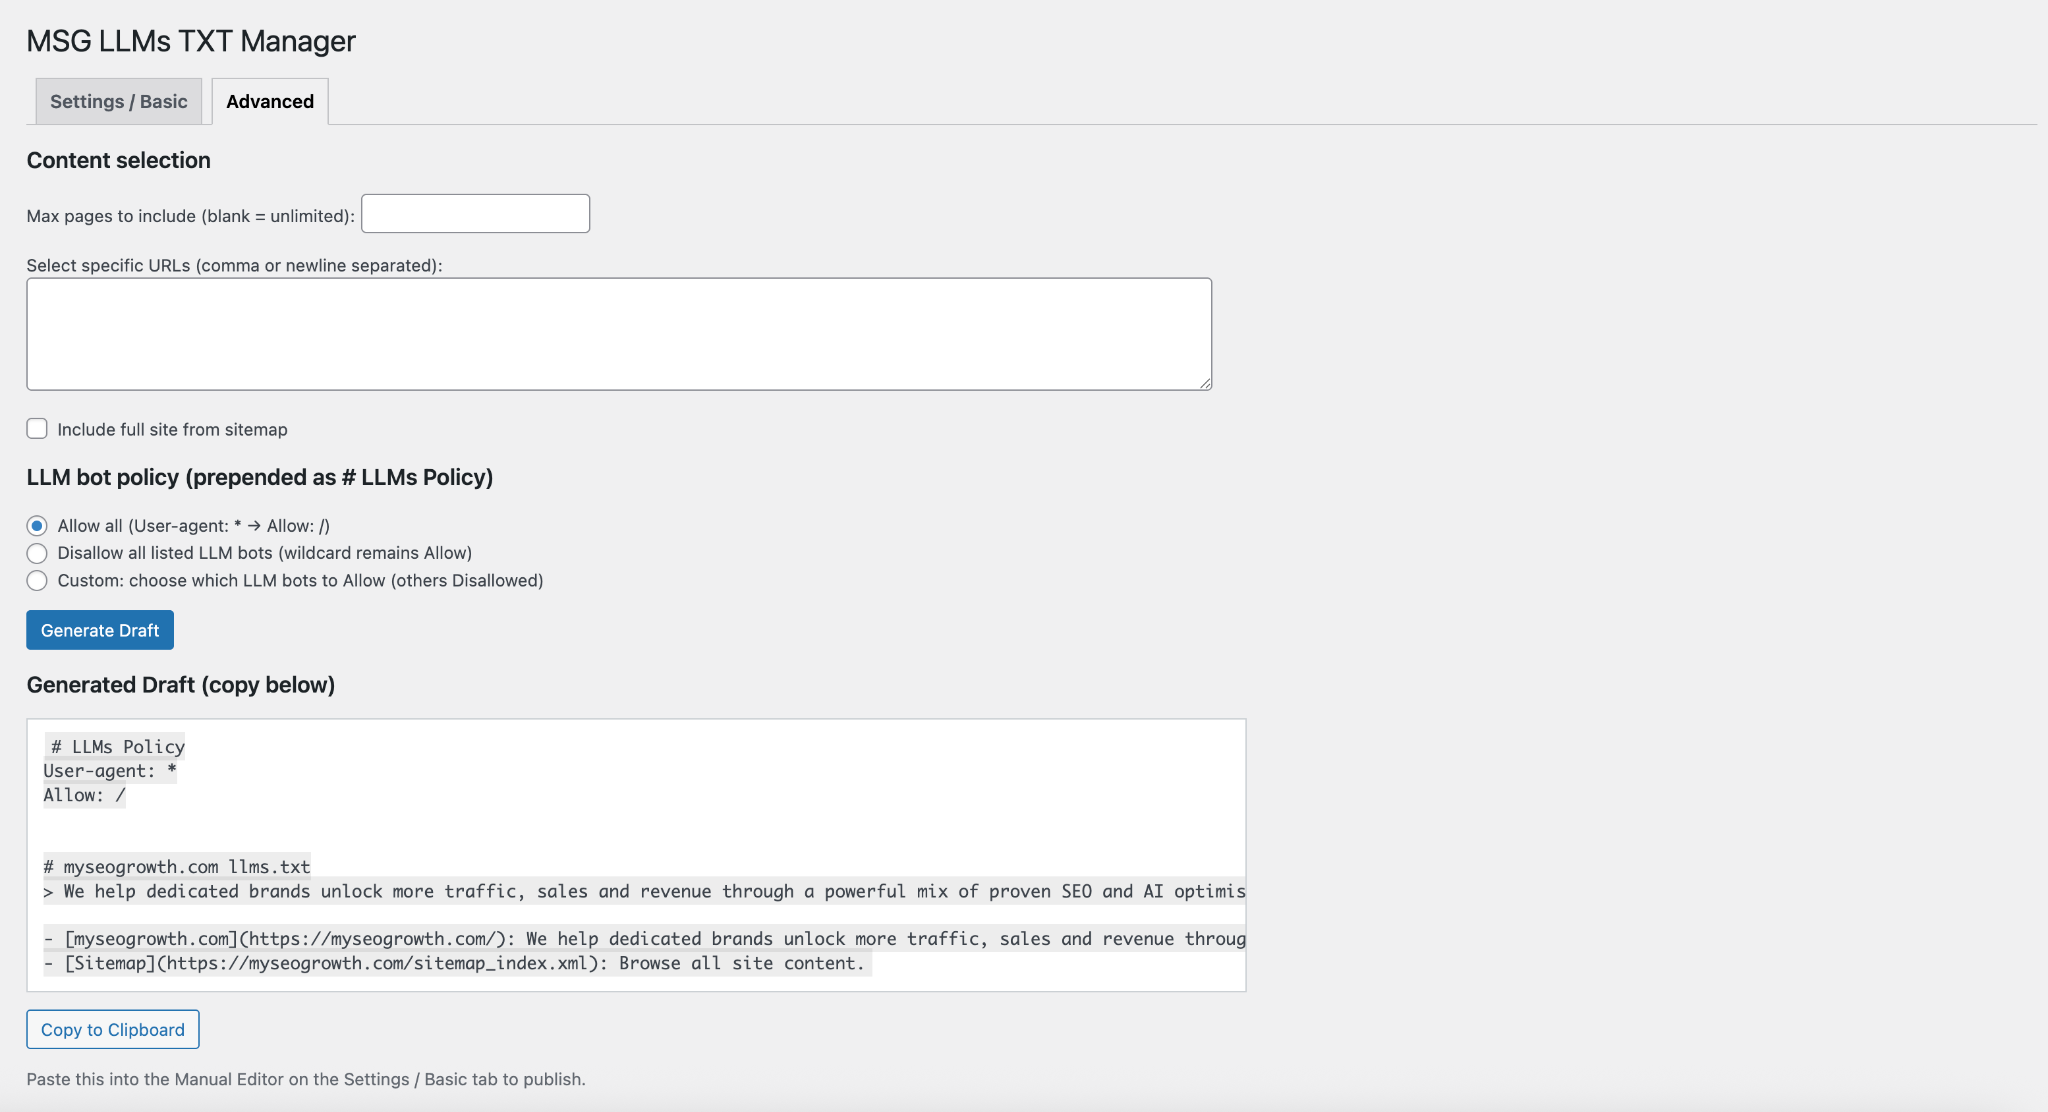Click the MSG LLMs TXT Manager title
Viewport: 2048px width, 1112px height.
click(x=191, y=41)
